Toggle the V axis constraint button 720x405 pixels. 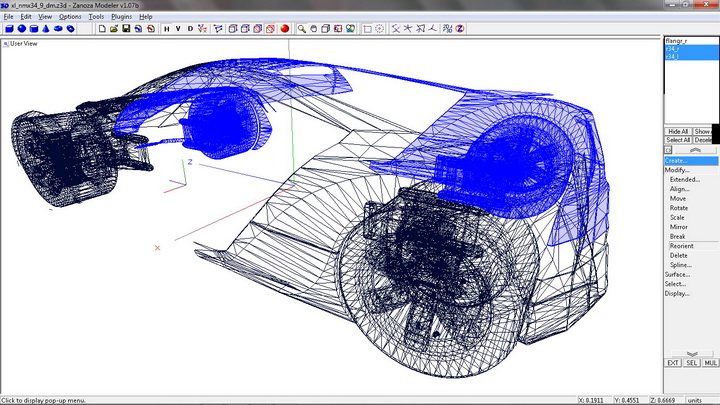[178, 29]
